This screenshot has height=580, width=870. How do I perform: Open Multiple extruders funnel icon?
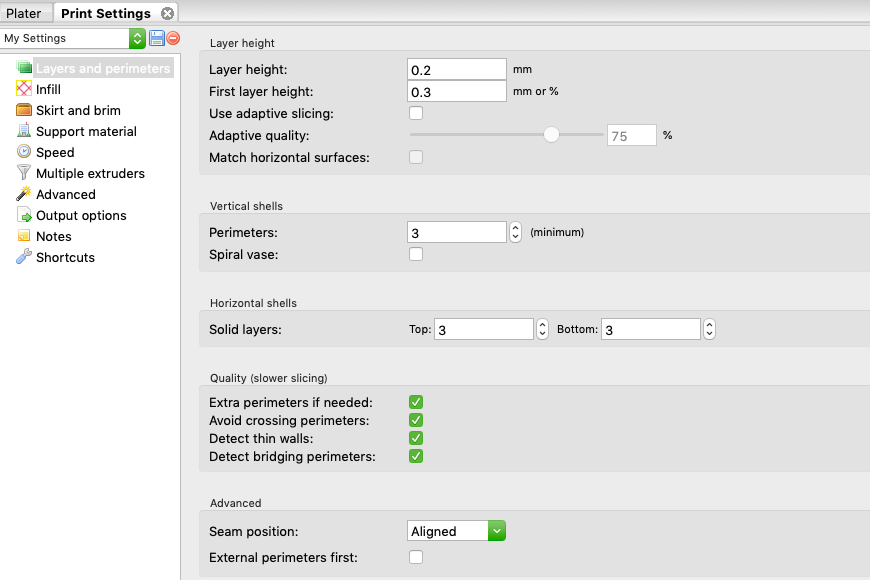(x=24, y=173)
